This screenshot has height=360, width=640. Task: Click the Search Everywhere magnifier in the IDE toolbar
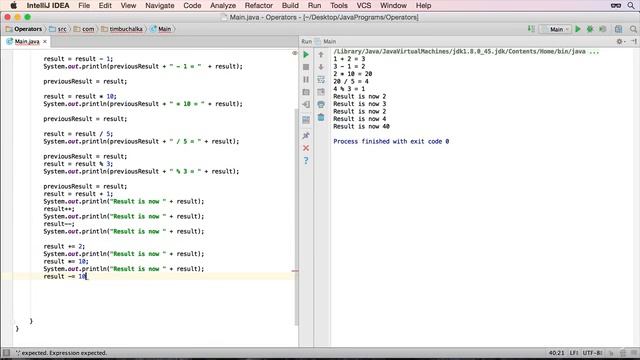point(633,29)
